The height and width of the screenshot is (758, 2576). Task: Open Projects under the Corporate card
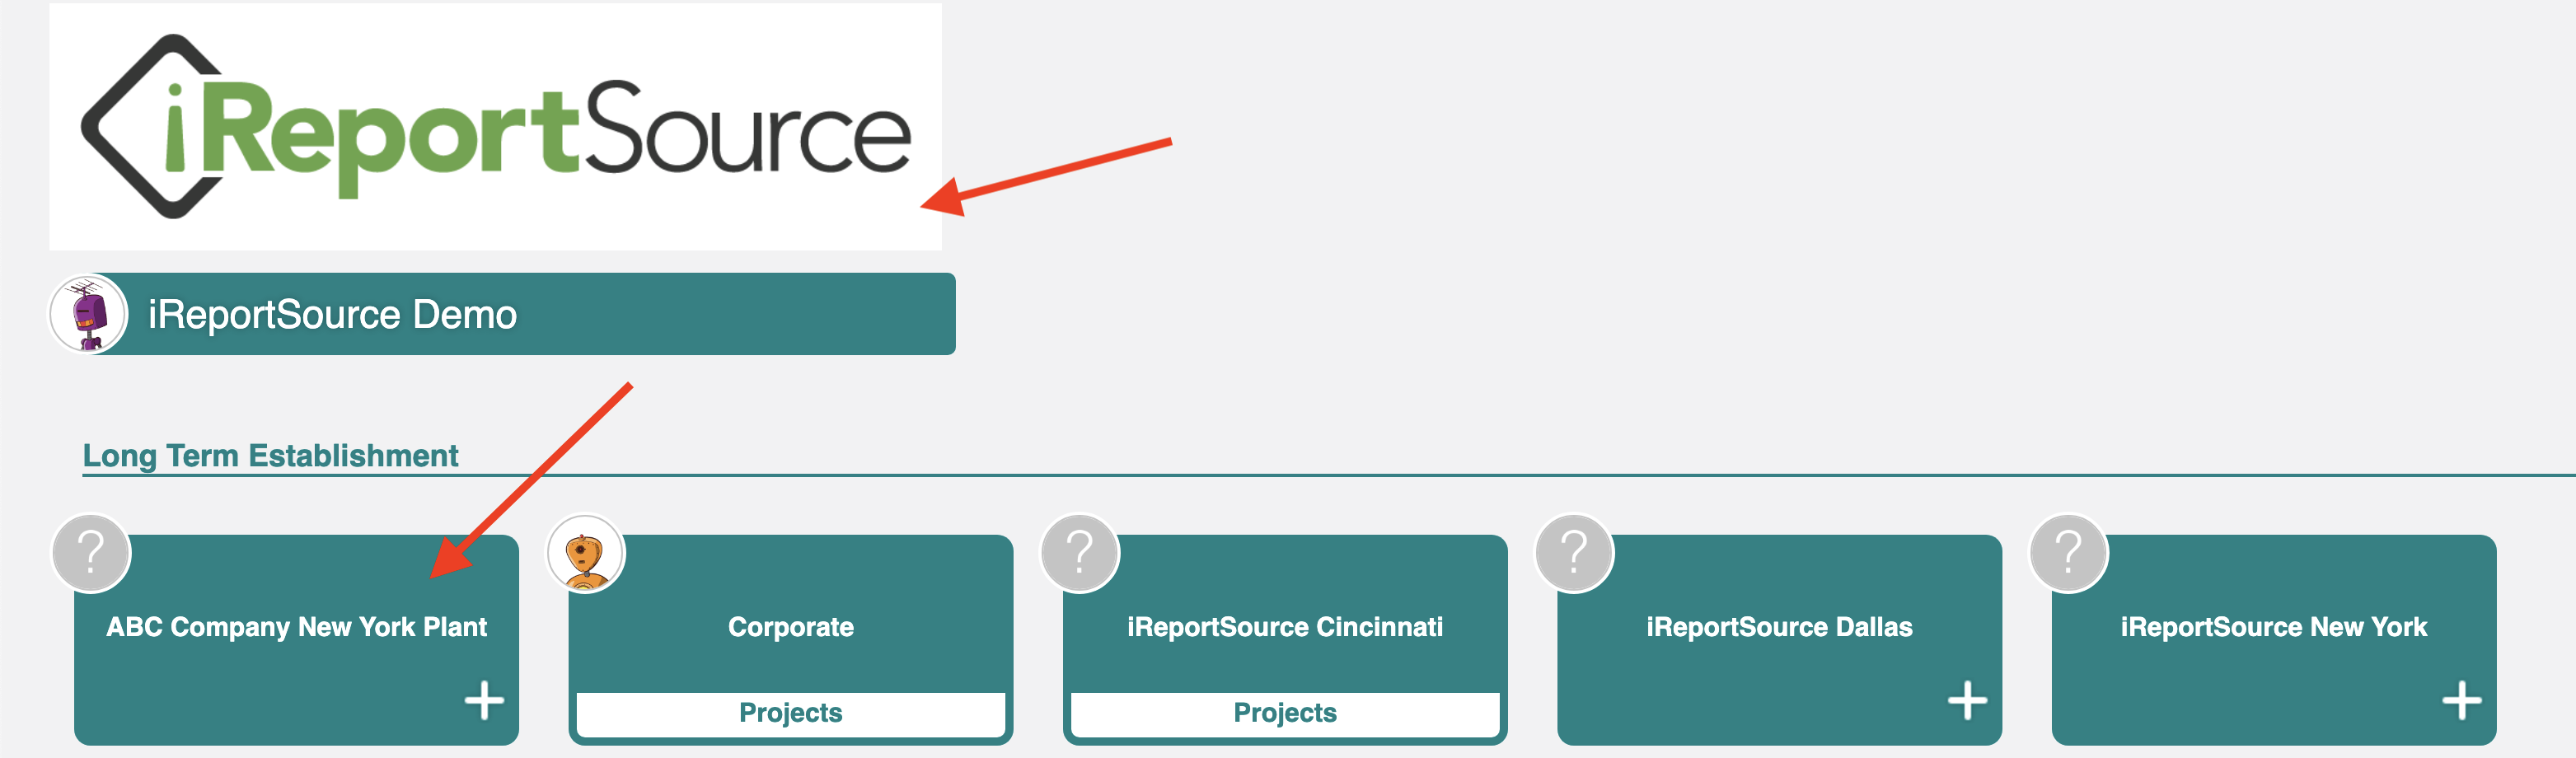790,713
